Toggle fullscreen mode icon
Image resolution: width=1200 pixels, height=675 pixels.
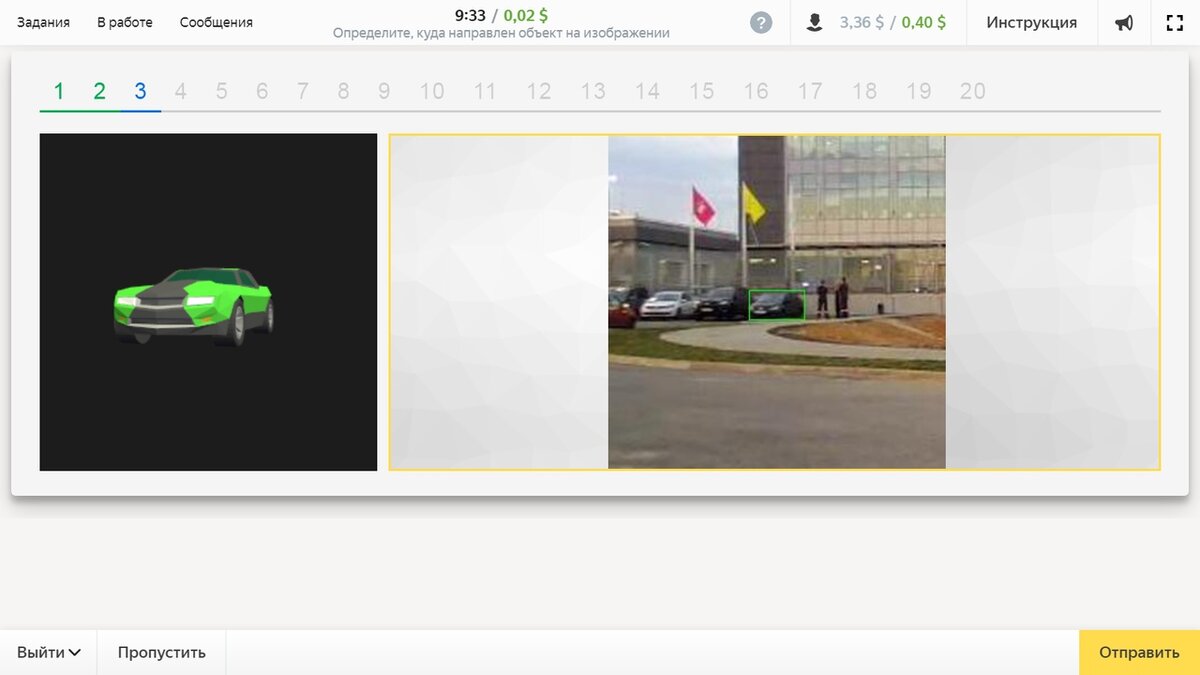(x=1175, y=22)
